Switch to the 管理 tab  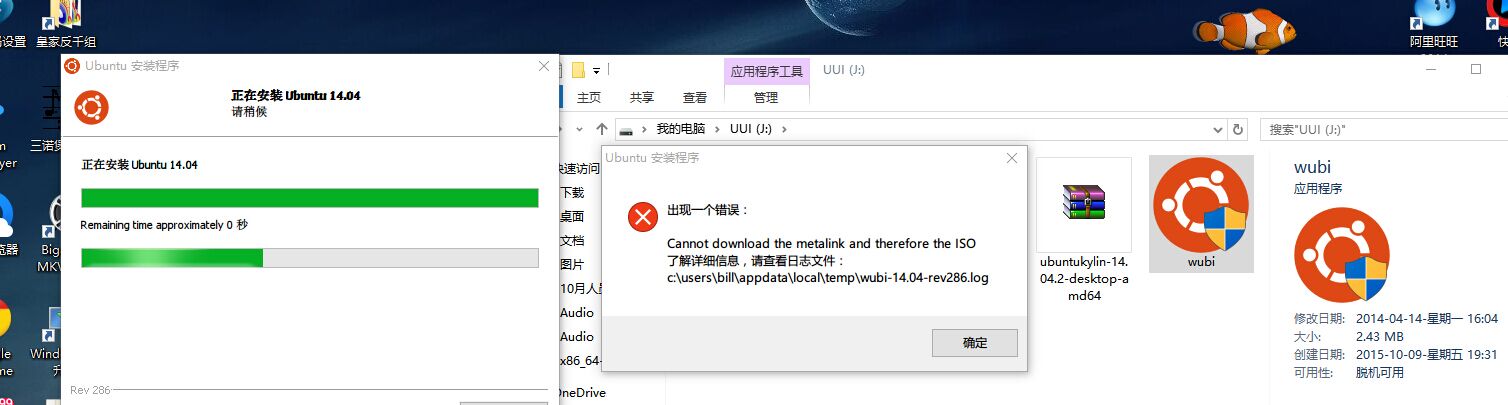[766, 97]
